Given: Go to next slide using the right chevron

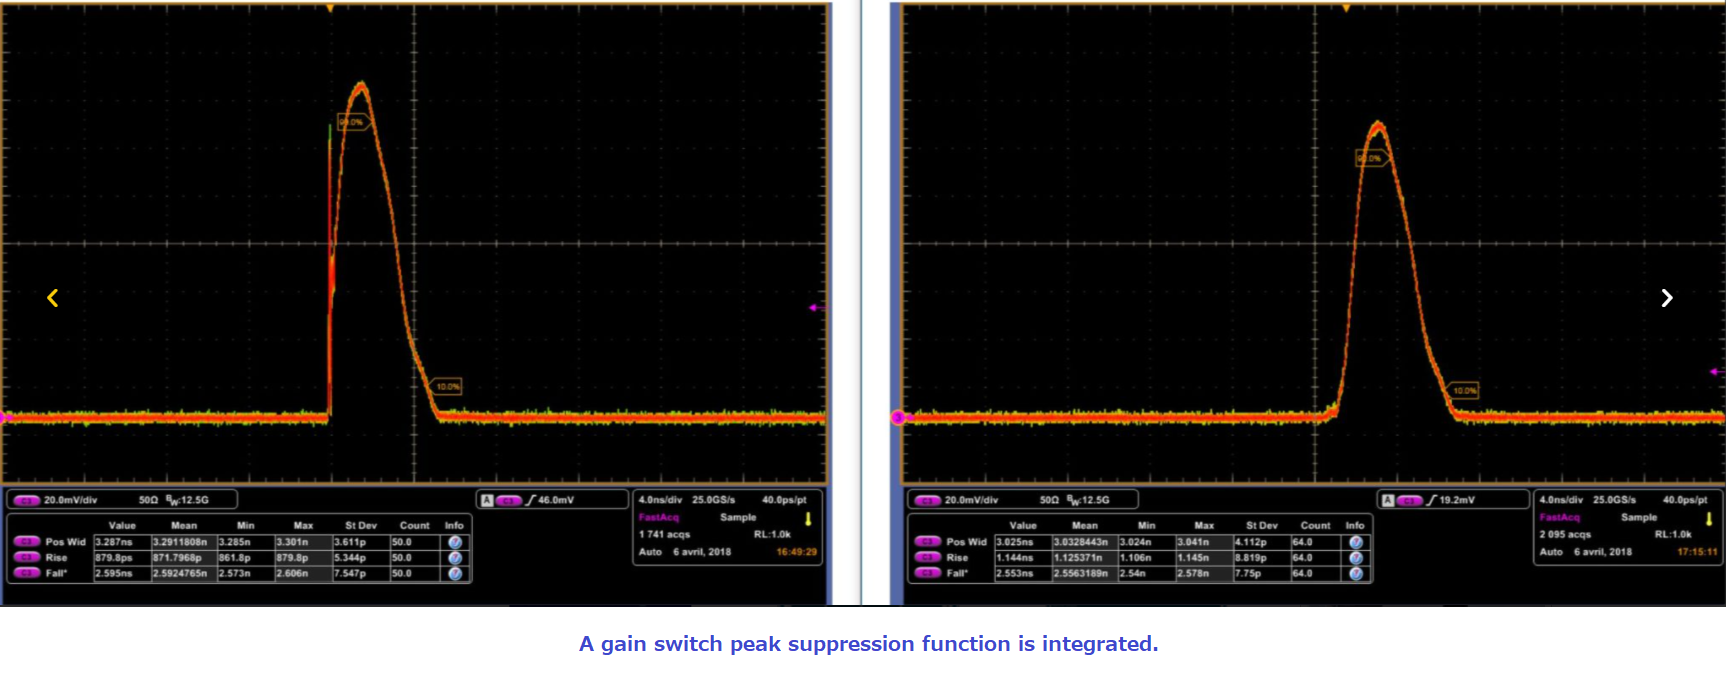Looking at the screenshot, I should pos(1666,298).
